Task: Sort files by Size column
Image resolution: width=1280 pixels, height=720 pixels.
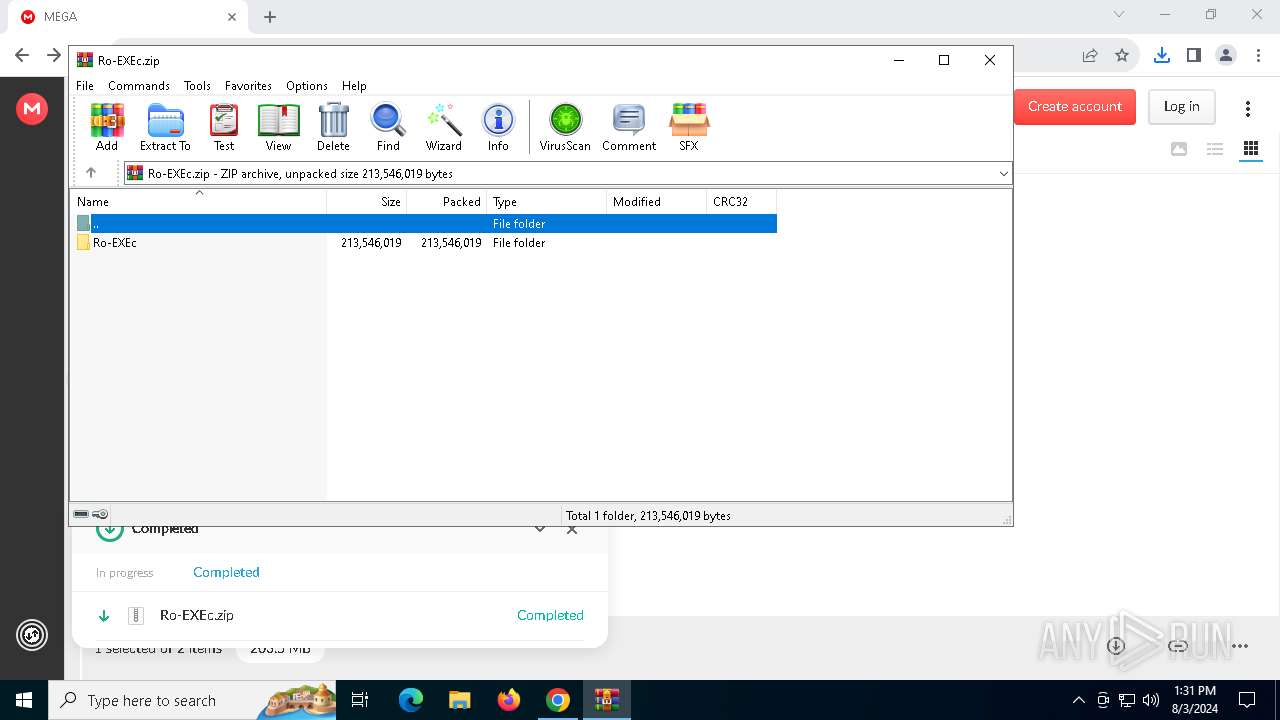Action: [x=367, y=201]
